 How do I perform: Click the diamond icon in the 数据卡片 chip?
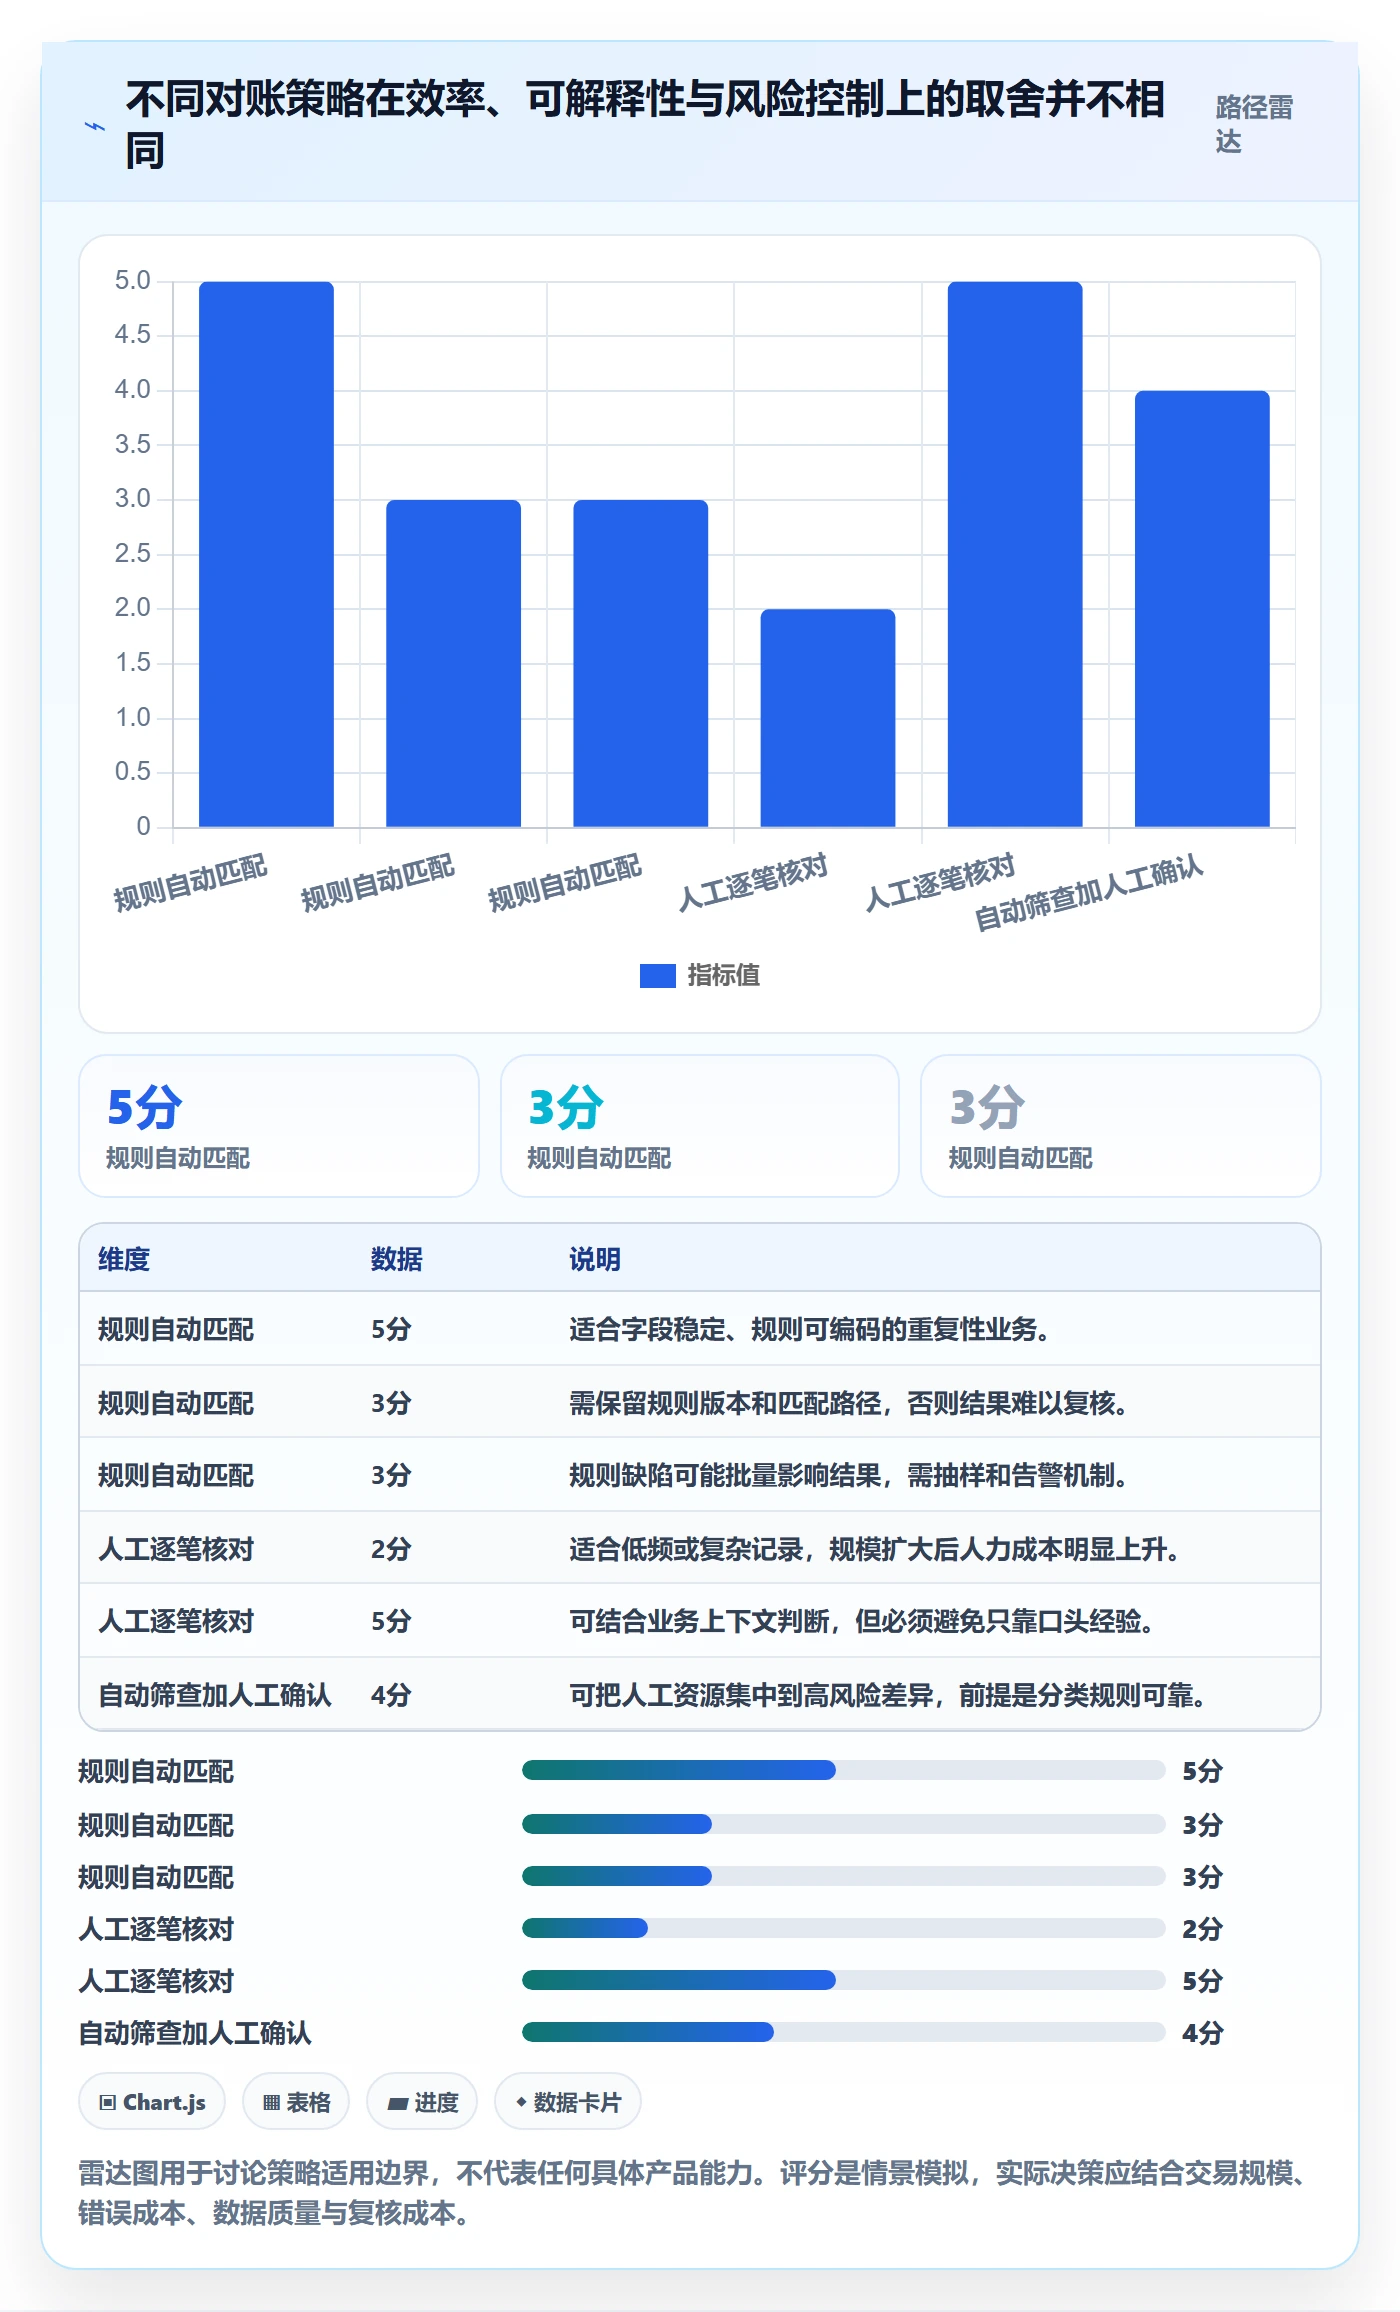point(521,2102)
